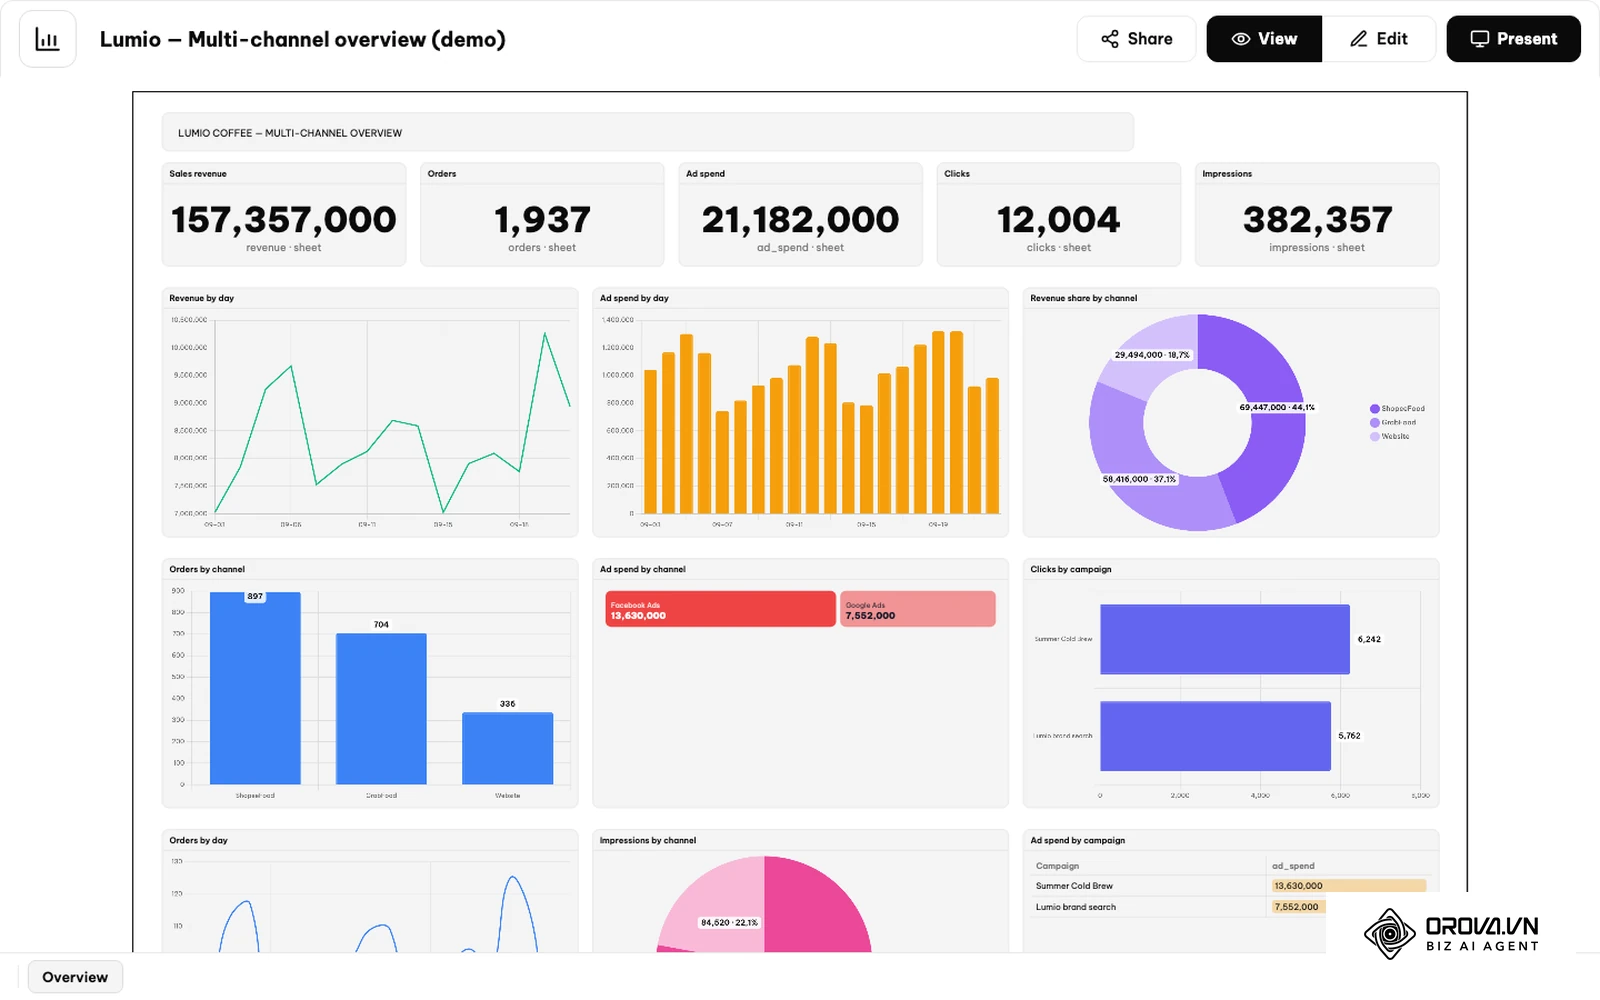Click Impressions by channel chart title
Image resolution: width=1600 pixels, height=1000 pixels.
(x=648, y=840)
